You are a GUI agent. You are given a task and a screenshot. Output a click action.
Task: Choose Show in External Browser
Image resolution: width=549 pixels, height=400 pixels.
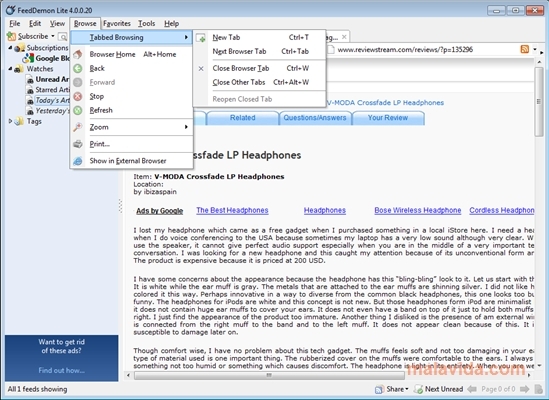pos(132,161)
